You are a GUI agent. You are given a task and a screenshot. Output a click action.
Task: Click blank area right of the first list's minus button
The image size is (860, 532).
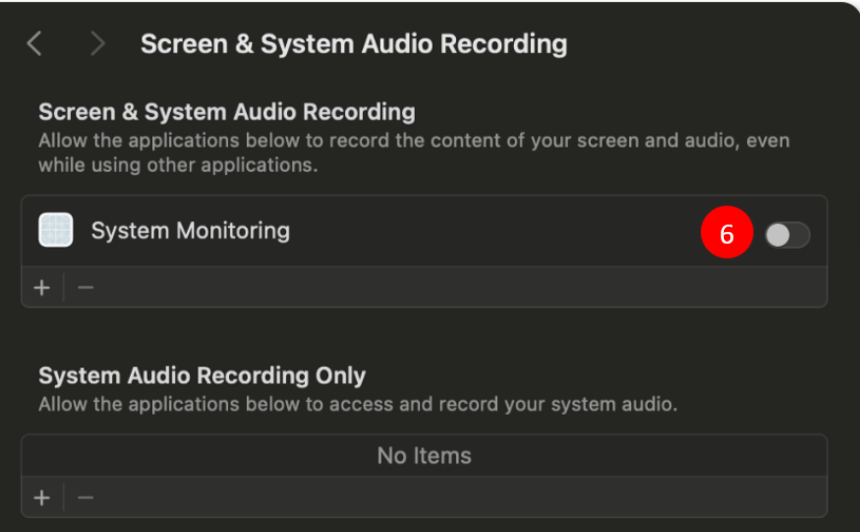point(450,288)
